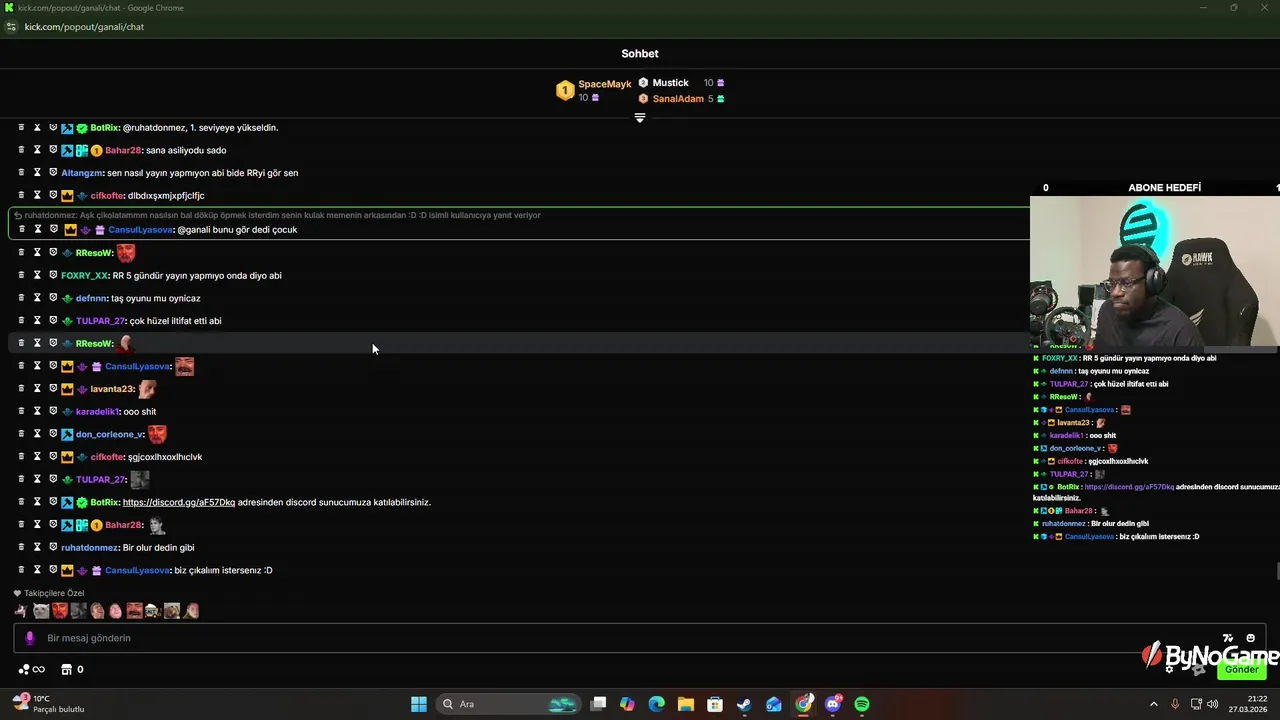Ban Altangzm using the shield icon
Screen dimensions: 1280x720
53,173
